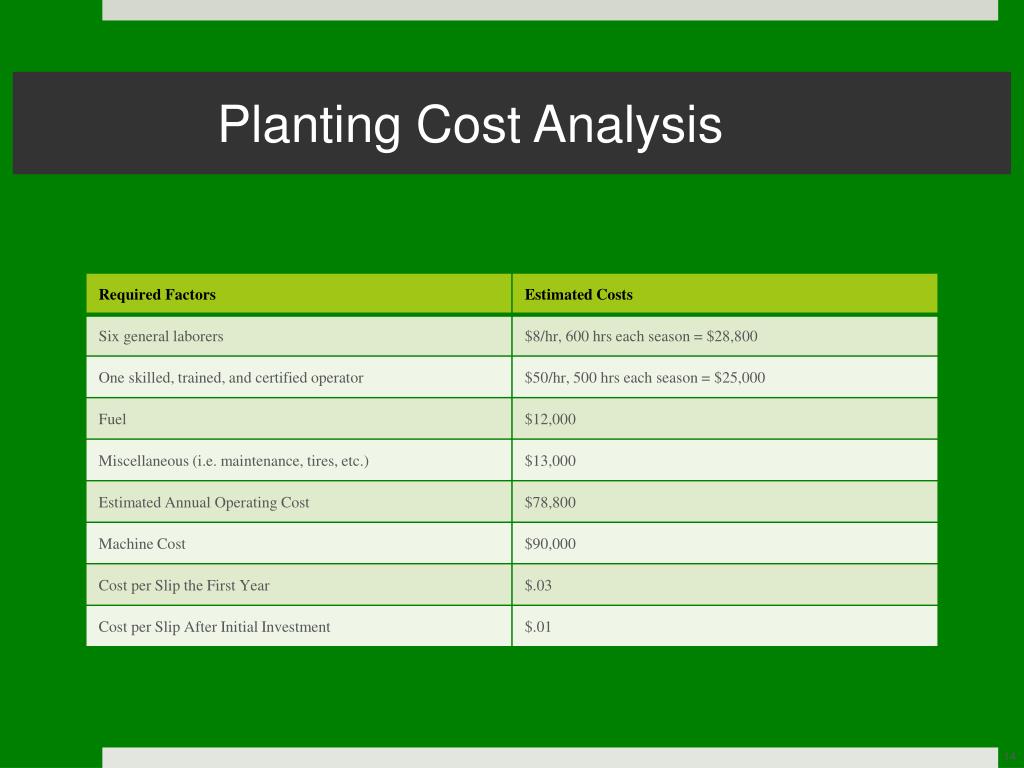Viewport: 1024px width, 768px height.
Task: Select the '$8/hr, 600 hrs each season = $28,800' cell
Action: [725, 336]
